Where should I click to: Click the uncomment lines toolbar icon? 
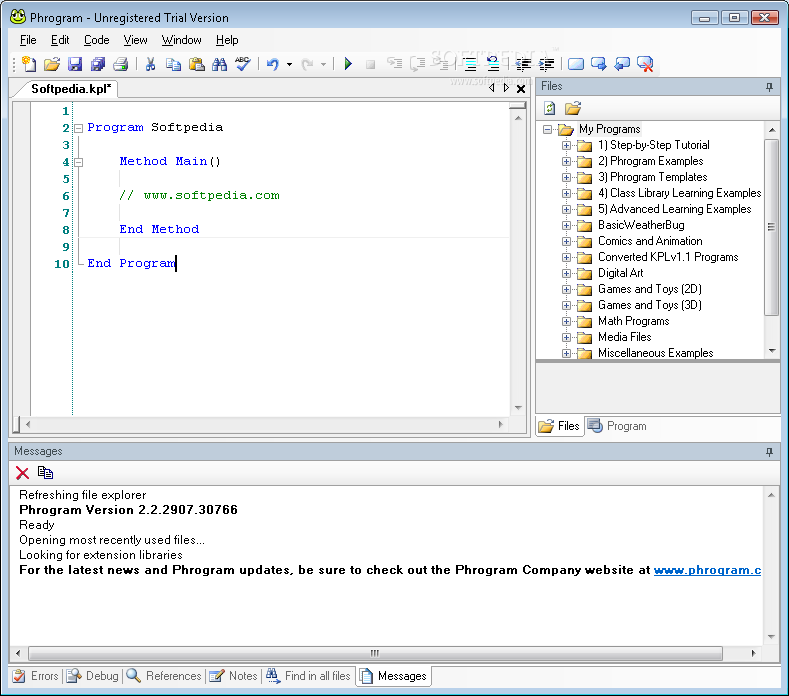click(493, 64)
